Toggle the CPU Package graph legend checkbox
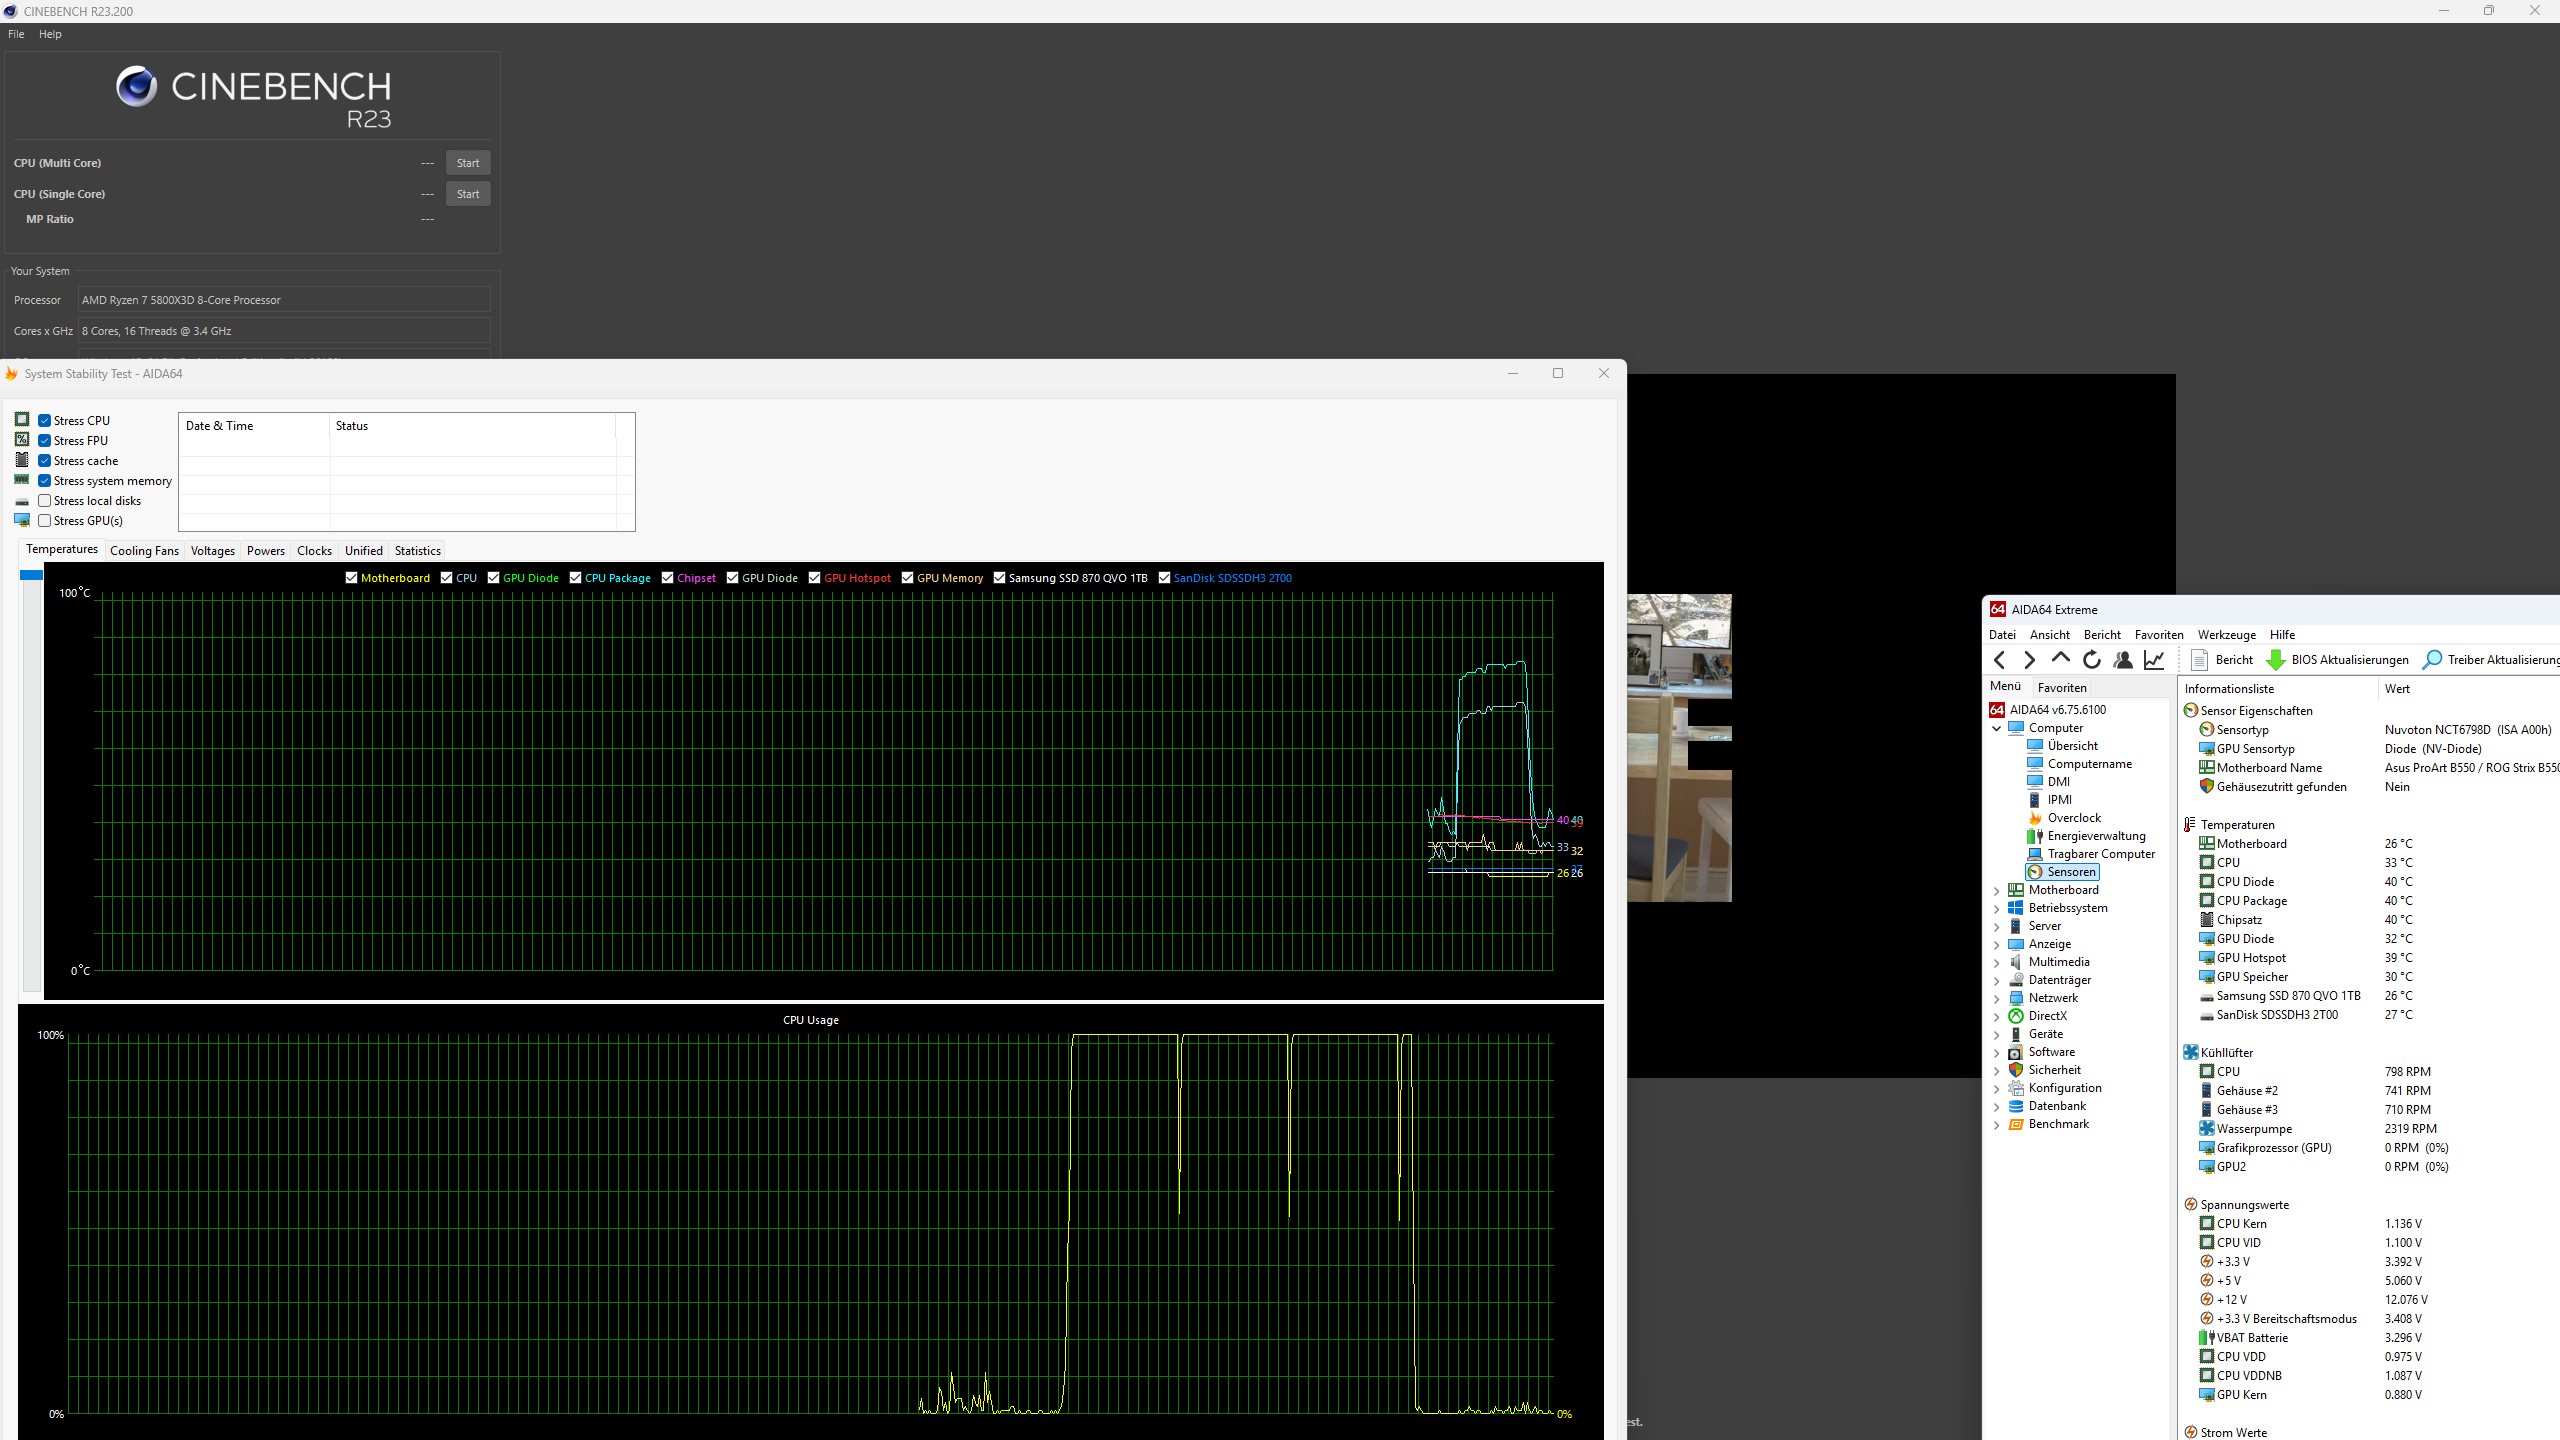 [x=576, y=578]
